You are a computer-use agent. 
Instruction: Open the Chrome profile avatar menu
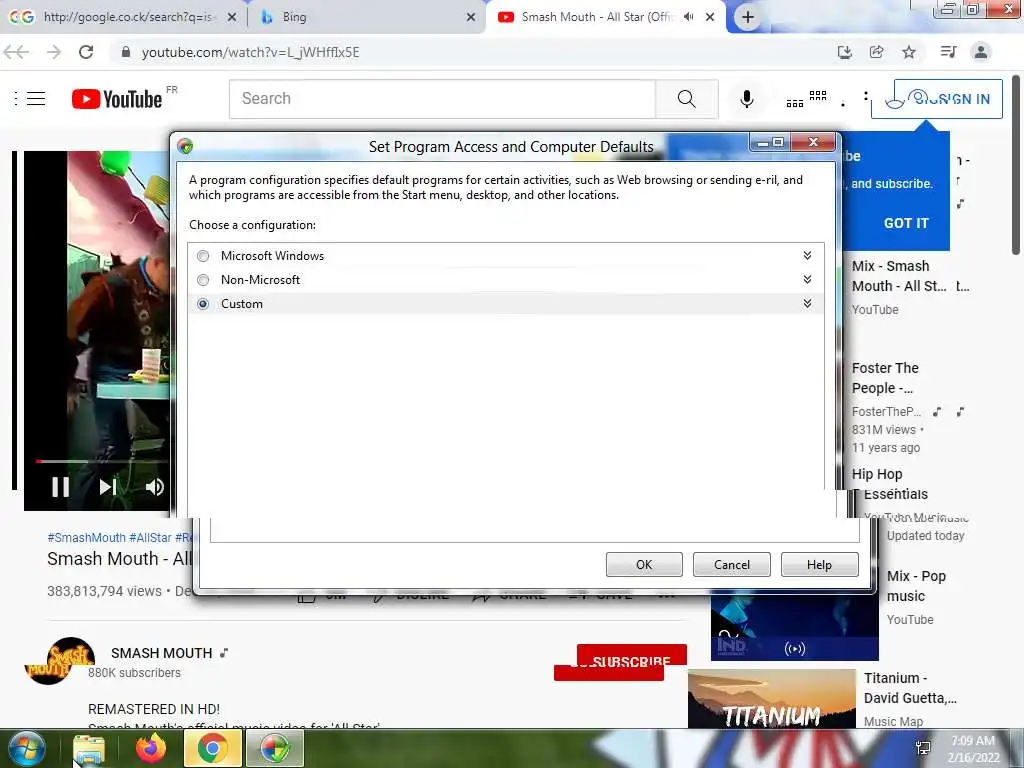981,52
